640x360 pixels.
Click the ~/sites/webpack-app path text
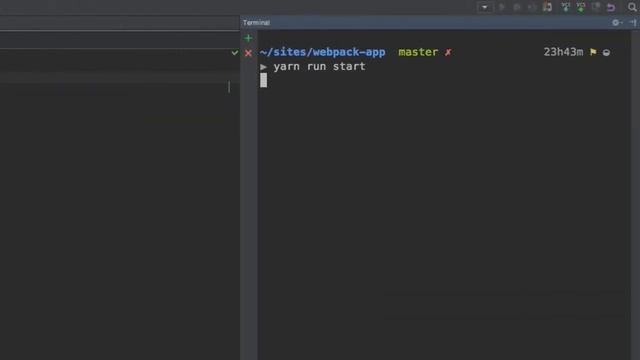tap(322, 52)
